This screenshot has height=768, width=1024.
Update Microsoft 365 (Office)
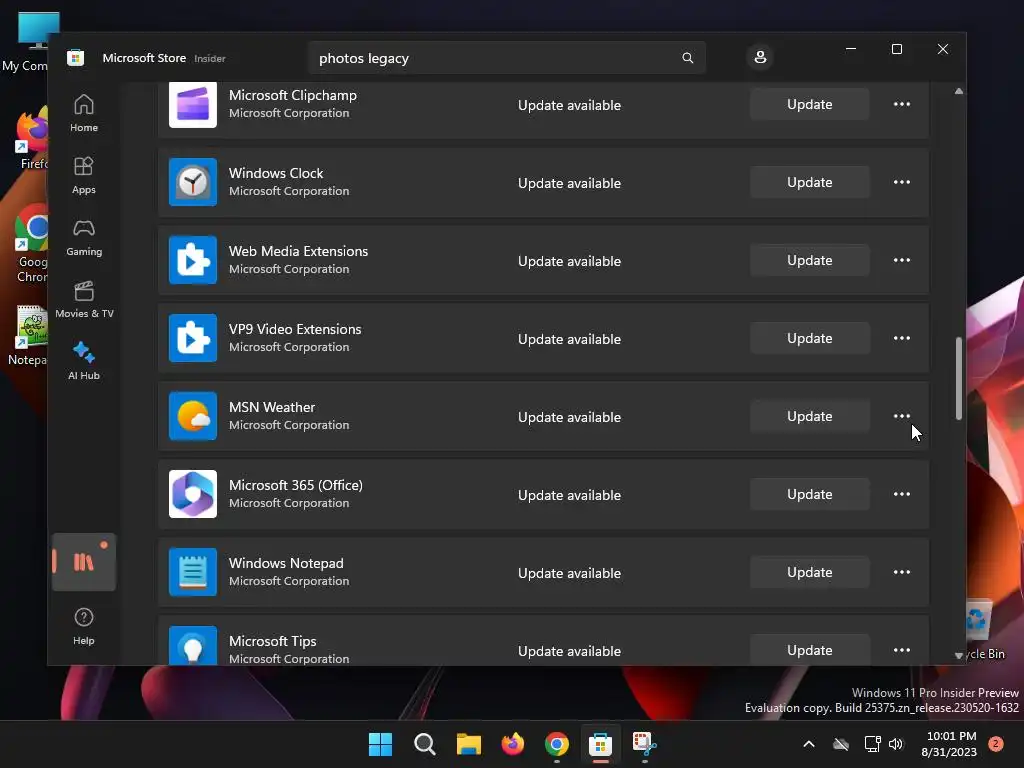tap(809, 494)
